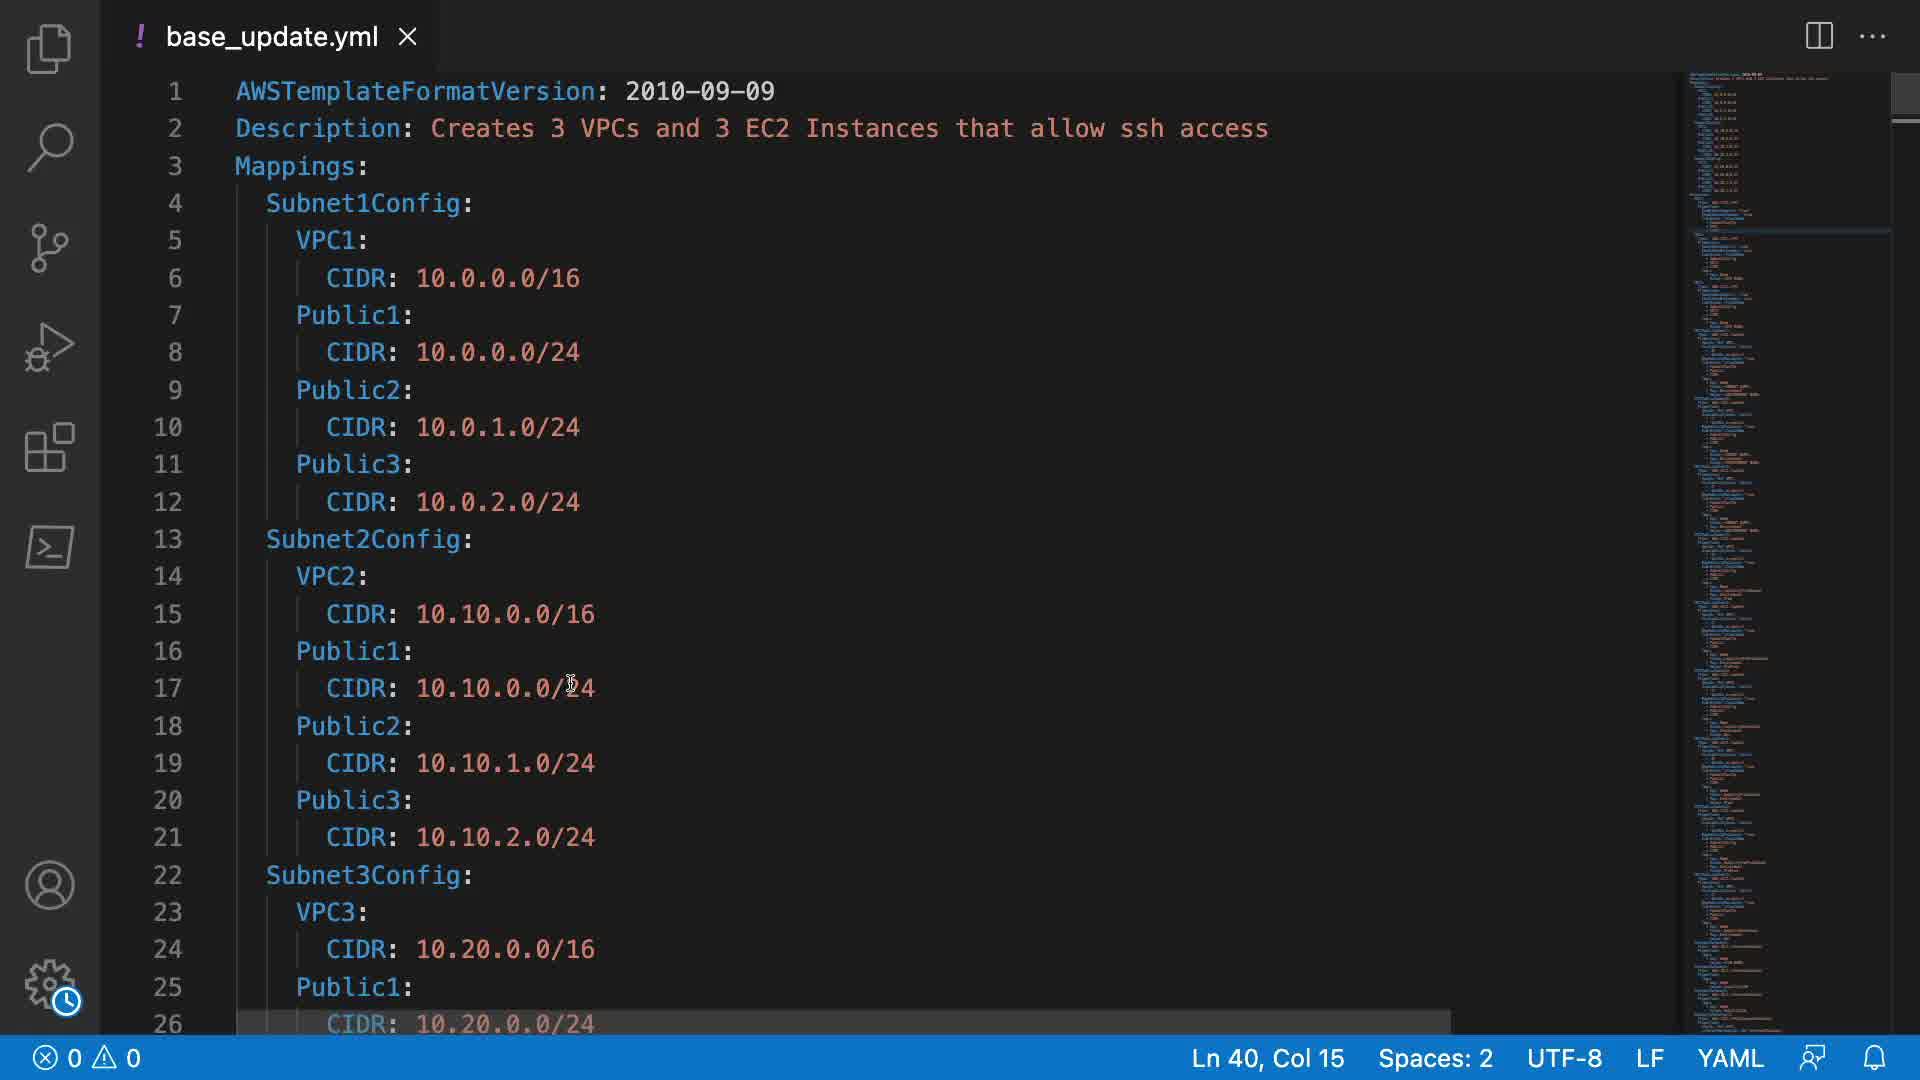Select YAML language mode
Screen dimensions: 1920x1080
click(x=1730, y=1058)
